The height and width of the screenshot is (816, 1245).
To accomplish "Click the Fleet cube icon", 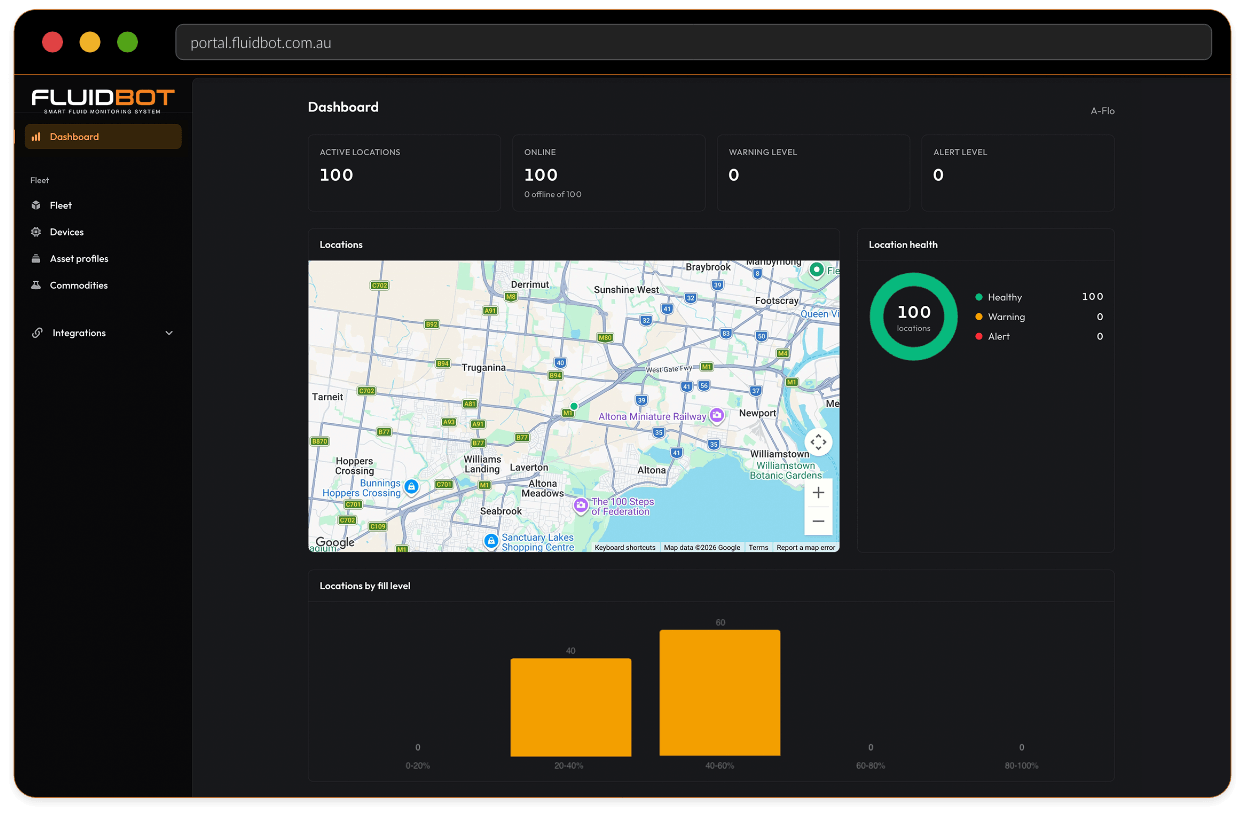I will point(36,205).
